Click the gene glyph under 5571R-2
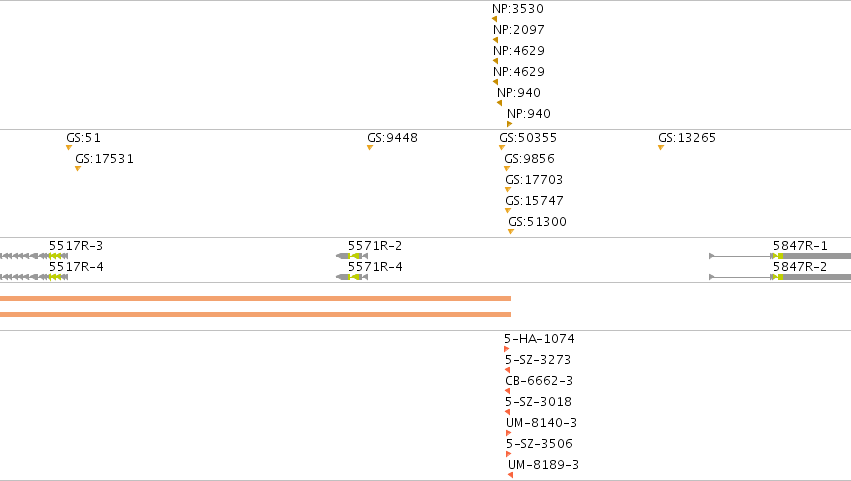Screen dimensions: 851x481 pyautogui.click(x=352, y=256)
